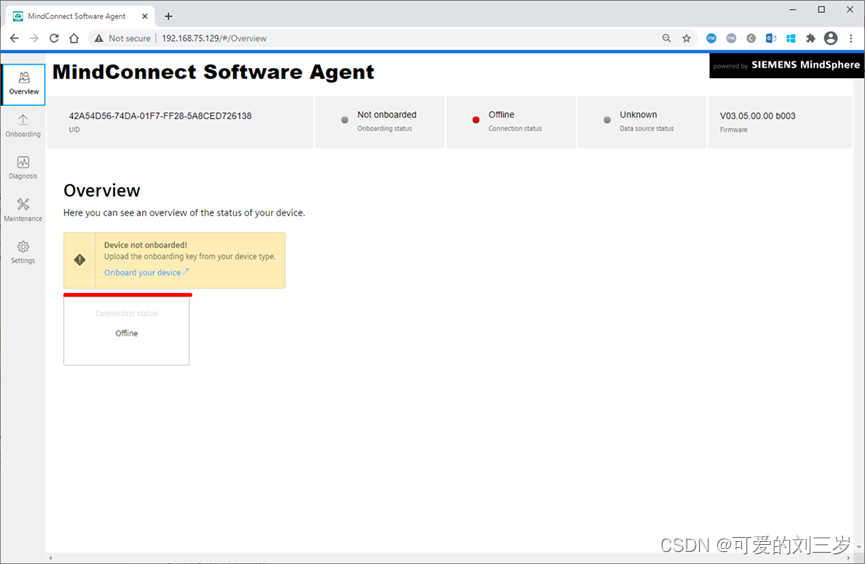Minimize the browser window
This screenshot has width=865, height=564.
click(x=793, y=9)
